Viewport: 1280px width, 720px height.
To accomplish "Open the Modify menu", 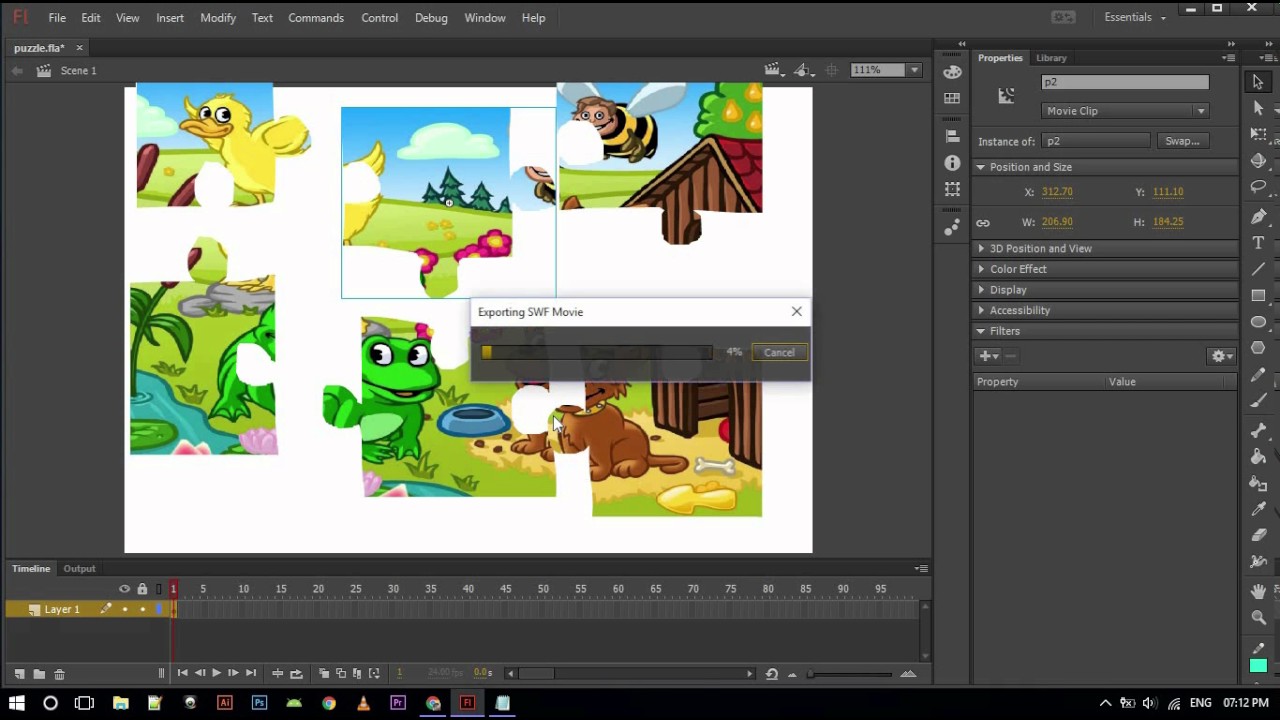I will 218,18.
